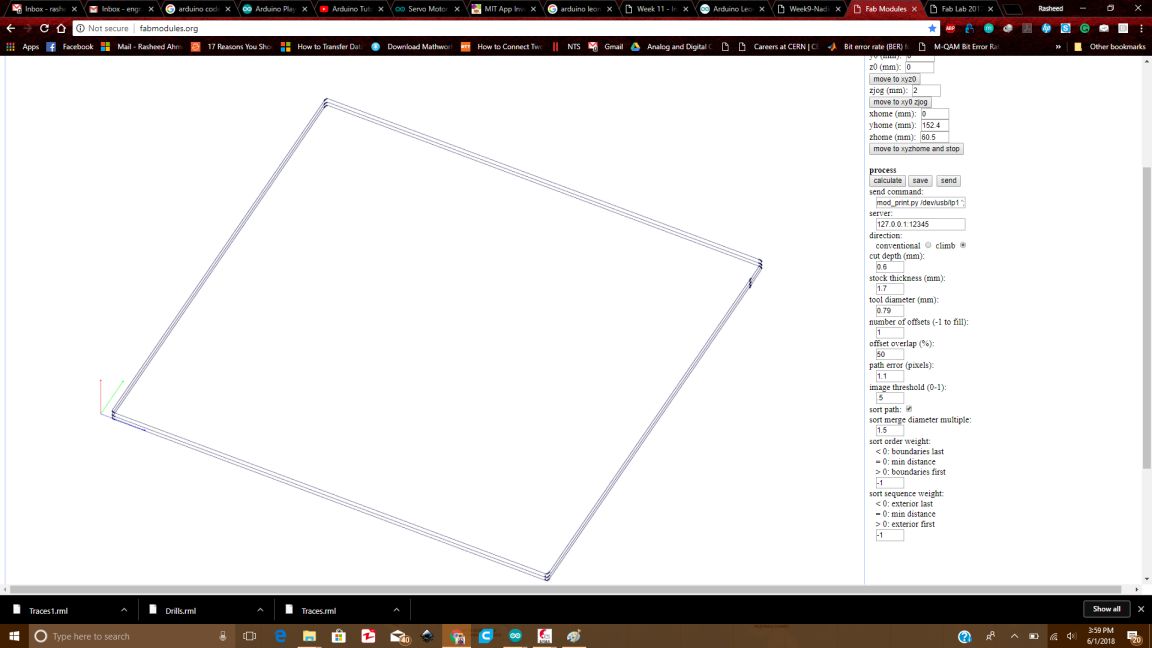The height and width of the screenshot is (648, 1152).
Task: Click the move to xyz0 button
Action: tap(894, 79)
